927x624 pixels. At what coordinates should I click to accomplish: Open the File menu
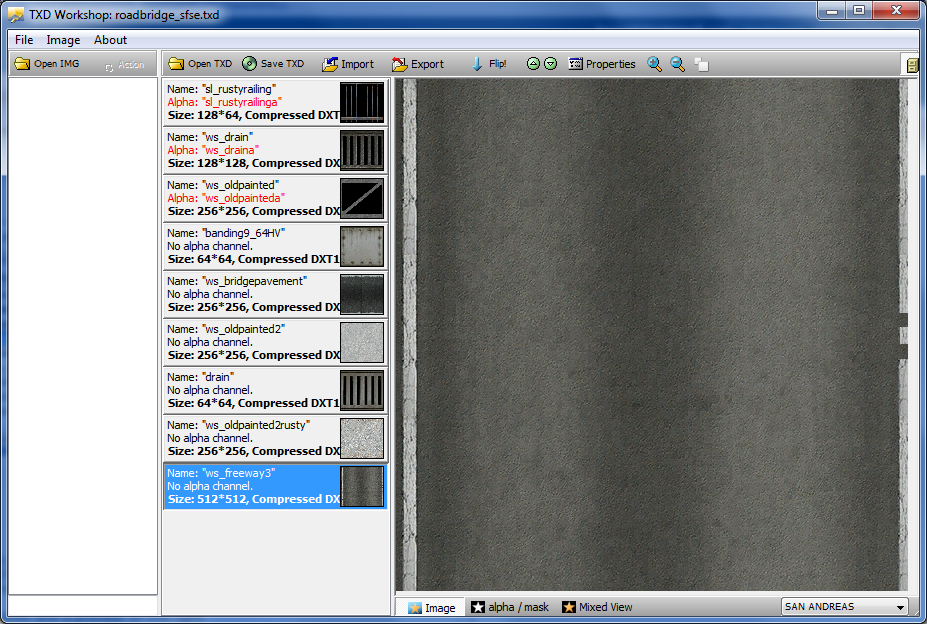pos(23,40)
